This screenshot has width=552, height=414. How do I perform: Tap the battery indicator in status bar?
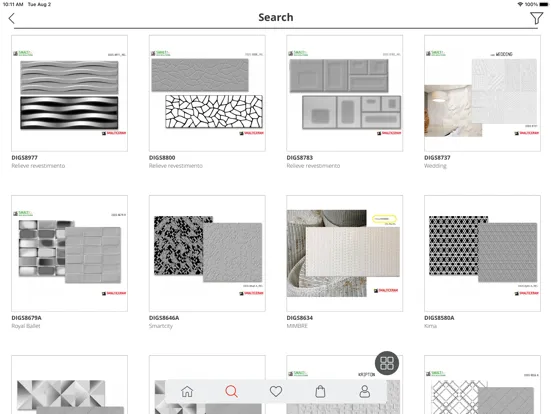(x=544, y=4)
